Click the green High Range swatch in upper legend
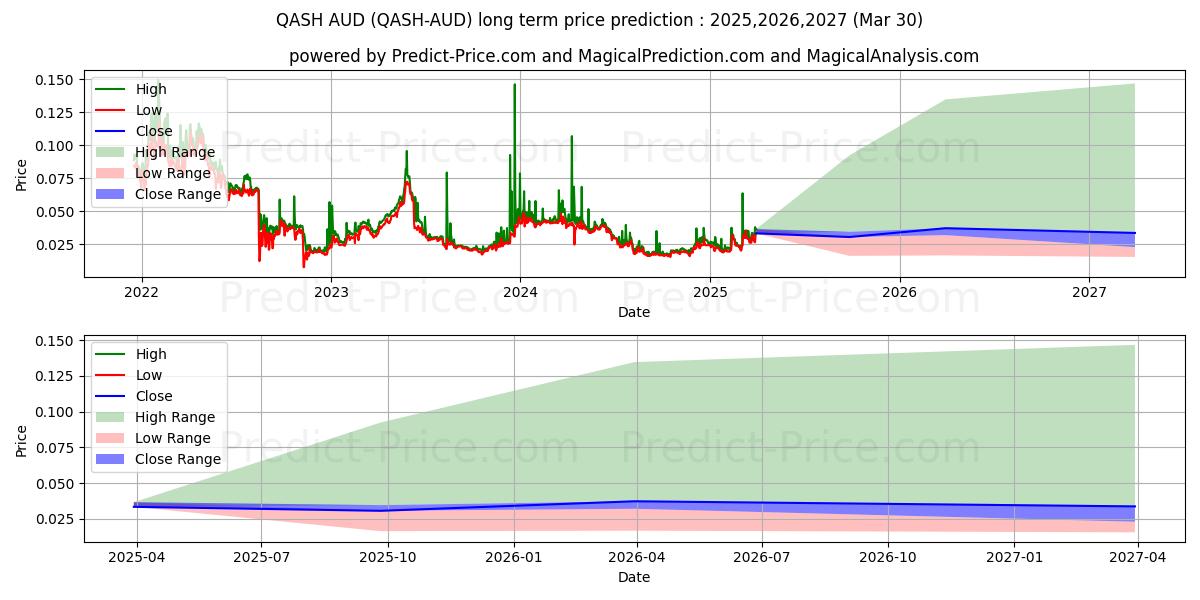Viewport: 1200px width, 600px height. coord(113,152)
